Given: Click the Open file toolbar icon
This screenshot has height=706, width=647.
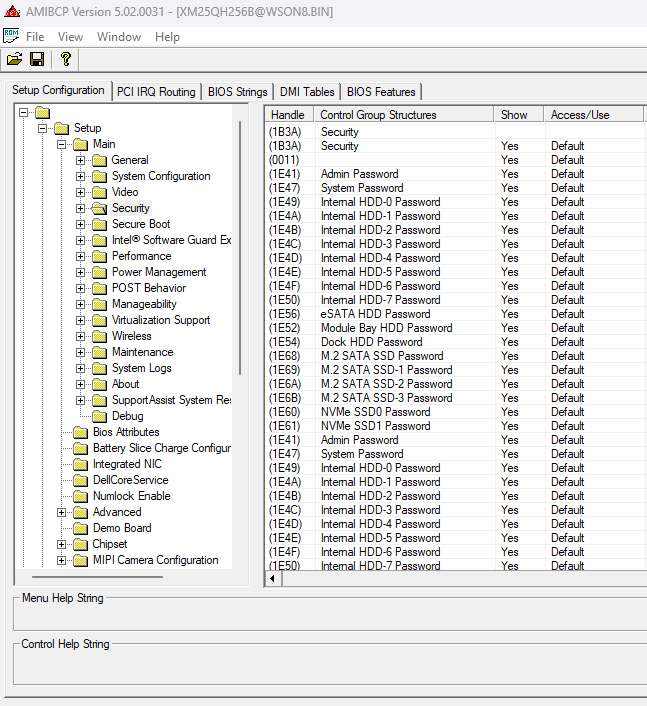Looking at the screenshot, I should 14,60.
